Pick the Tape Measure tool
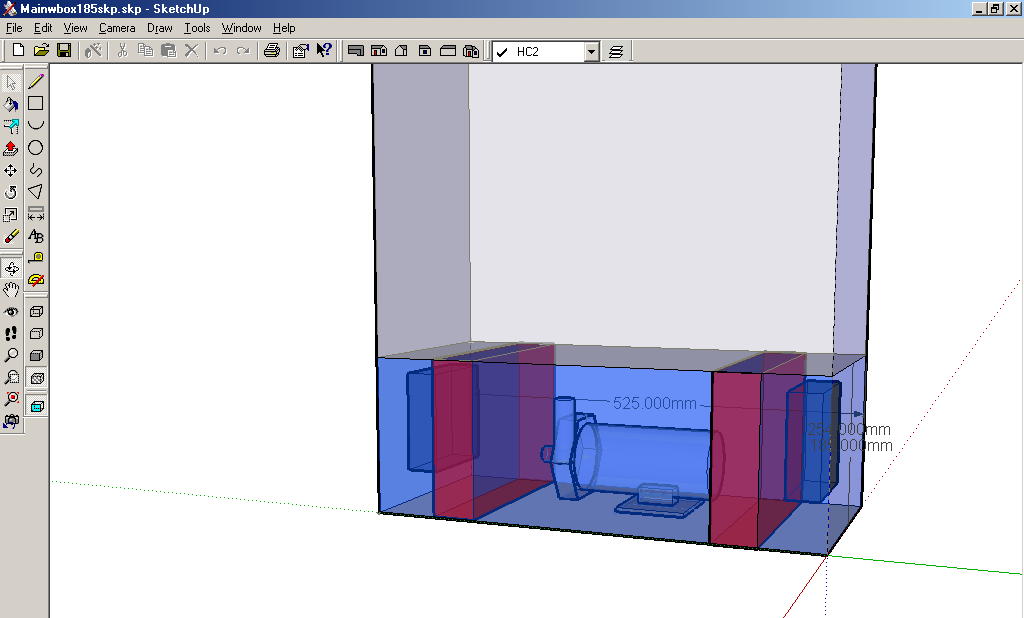1024x618 pixels. (x=36, y=258)
